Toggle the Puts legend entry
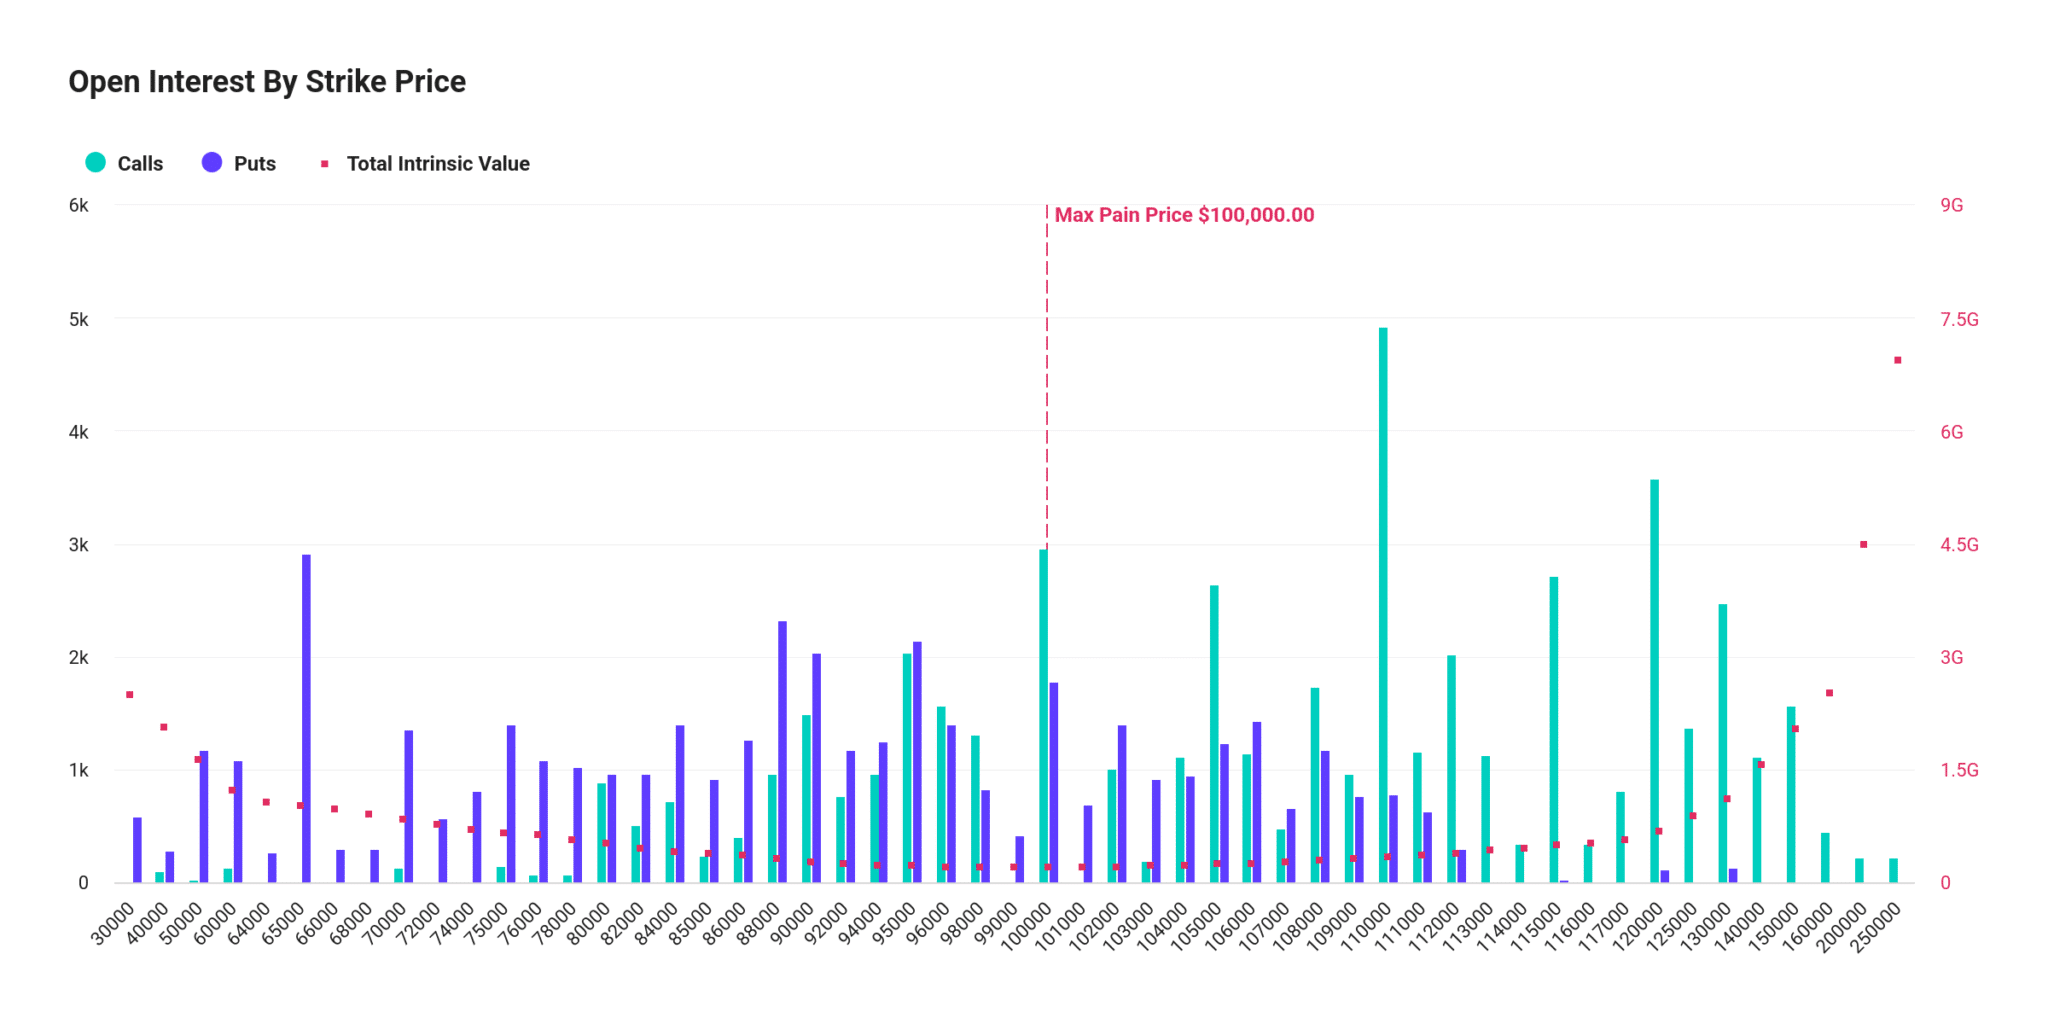This screenshot has width=2048, height=1024. click(239, 163)
